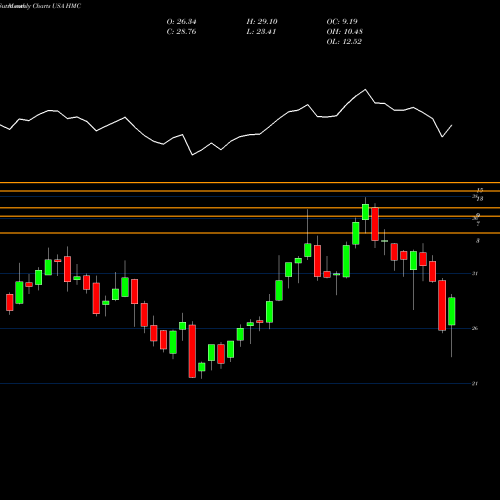
Task: Click the end point of the white indicator line
Action: point(452,125)
